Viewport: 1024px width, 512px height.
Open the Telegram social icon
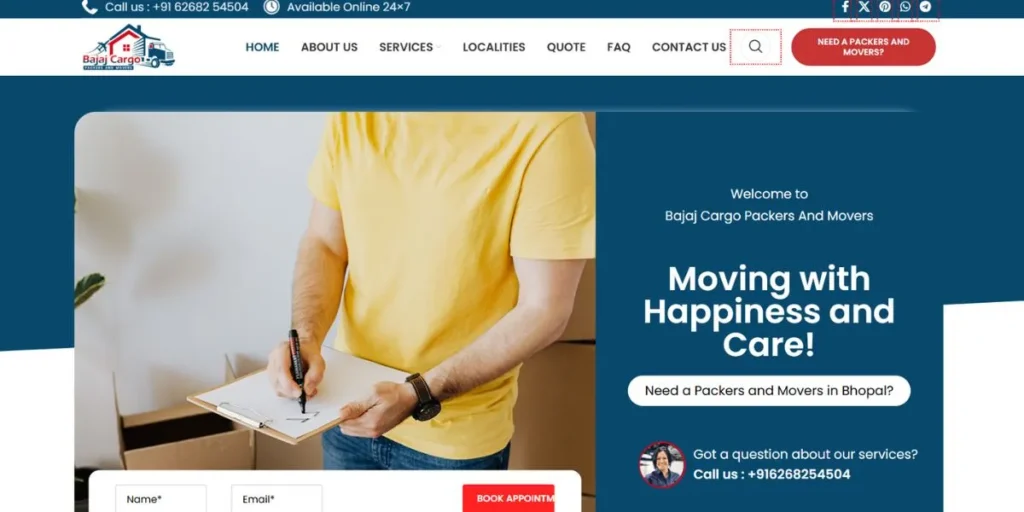point(925,7)
